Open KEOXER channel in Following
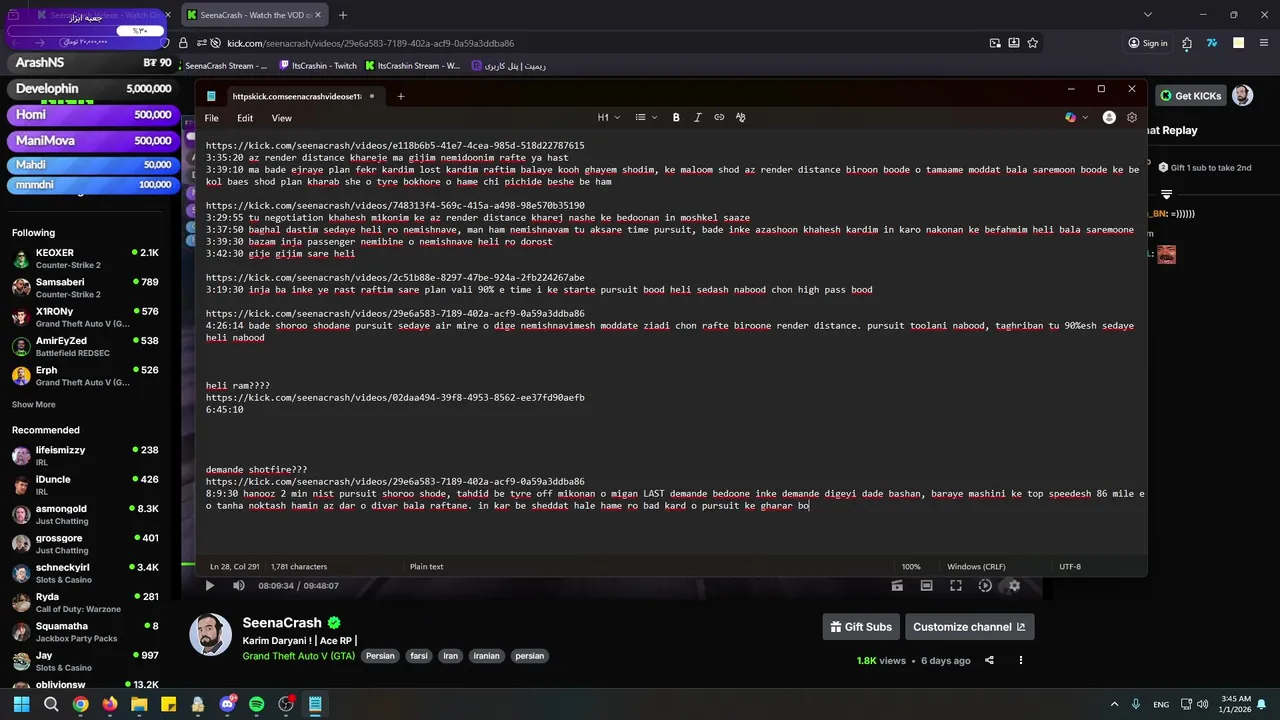 click(85, 259)
